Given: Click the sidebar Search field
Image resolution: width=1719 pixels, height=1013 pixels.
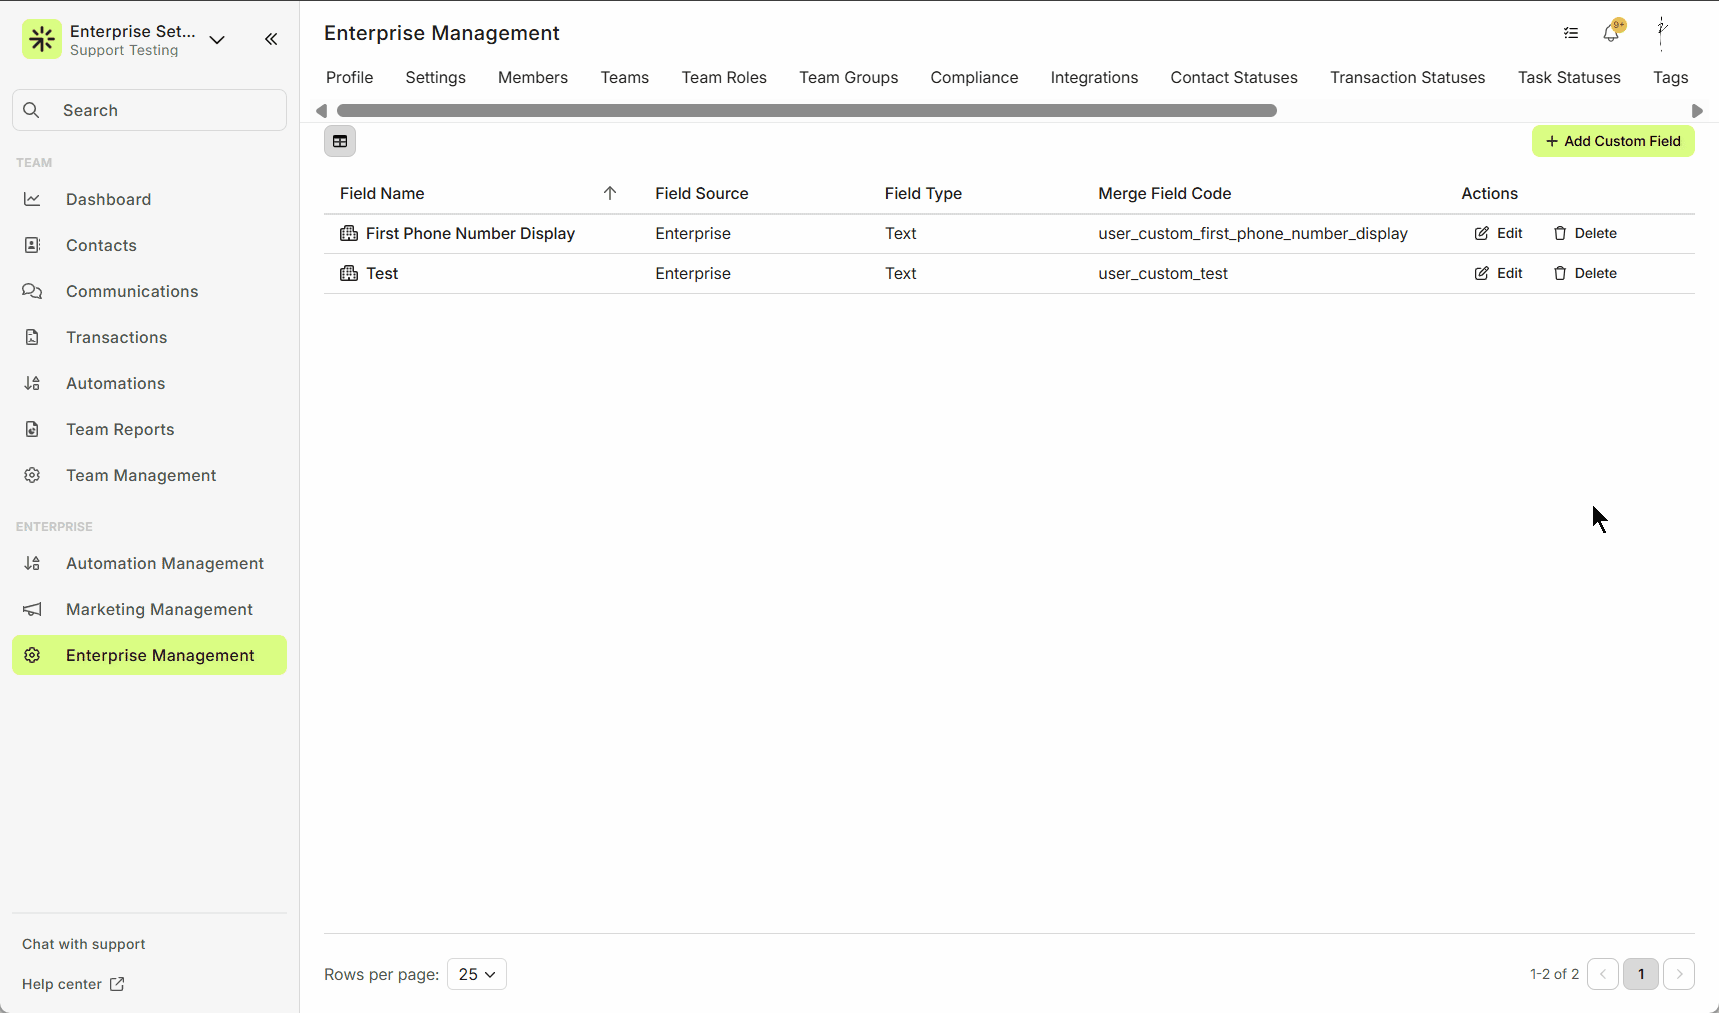Looking at the screenshot, I should click(x=150, y=110).
